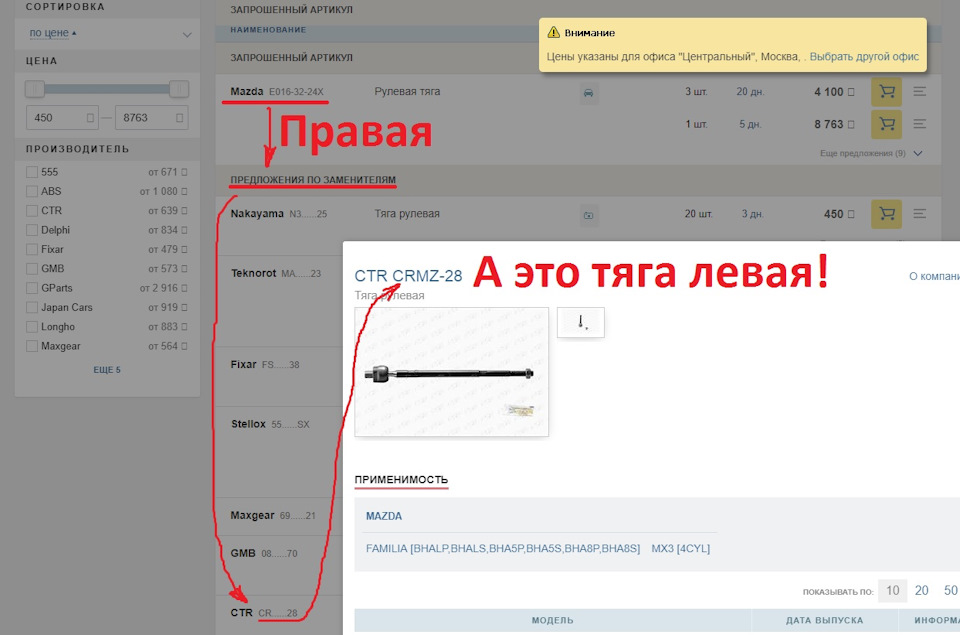Click the maximum price slider handle

point(179,89)
